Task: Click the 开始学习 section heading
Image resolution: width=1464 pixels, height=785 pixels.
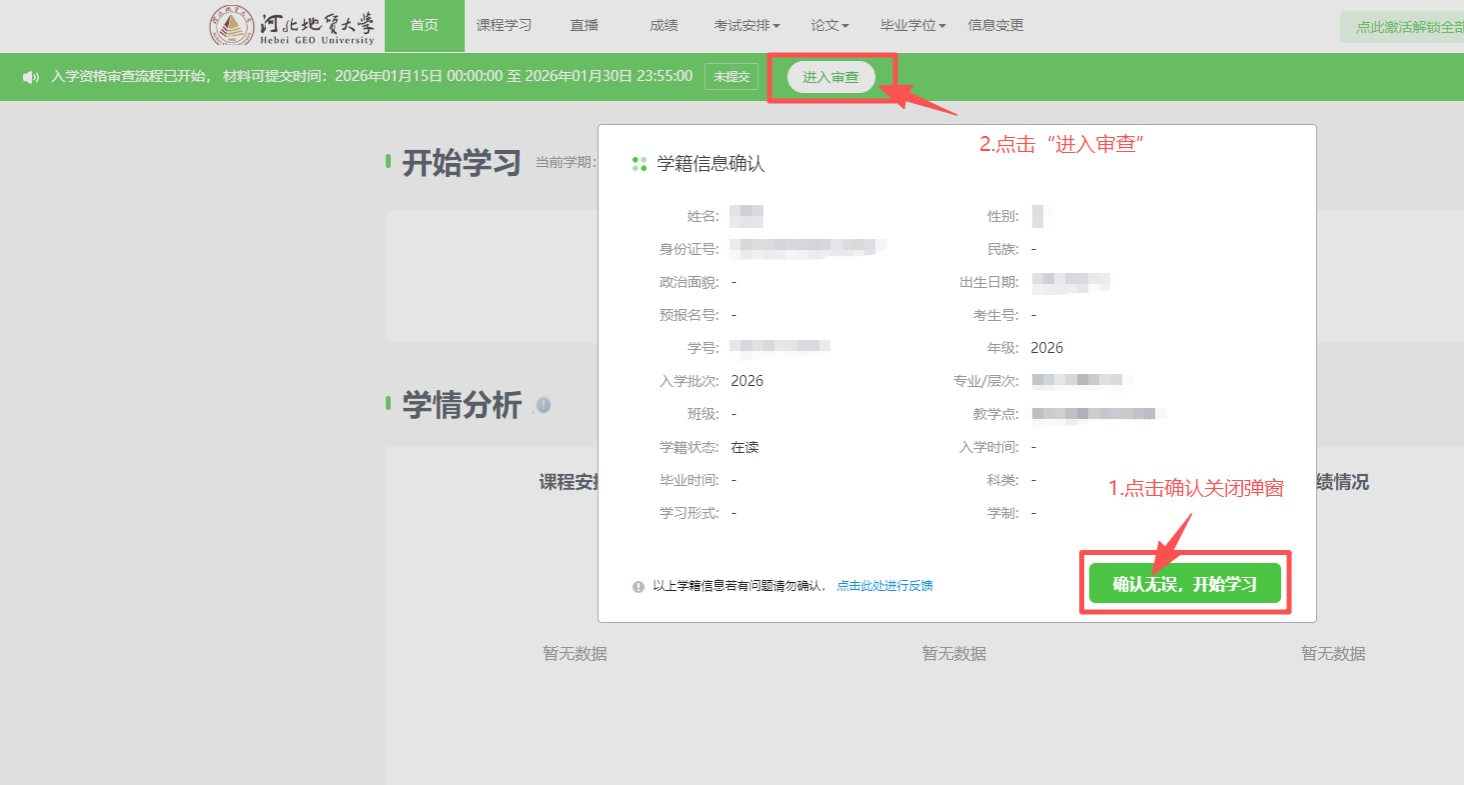Action: point(461,162)
